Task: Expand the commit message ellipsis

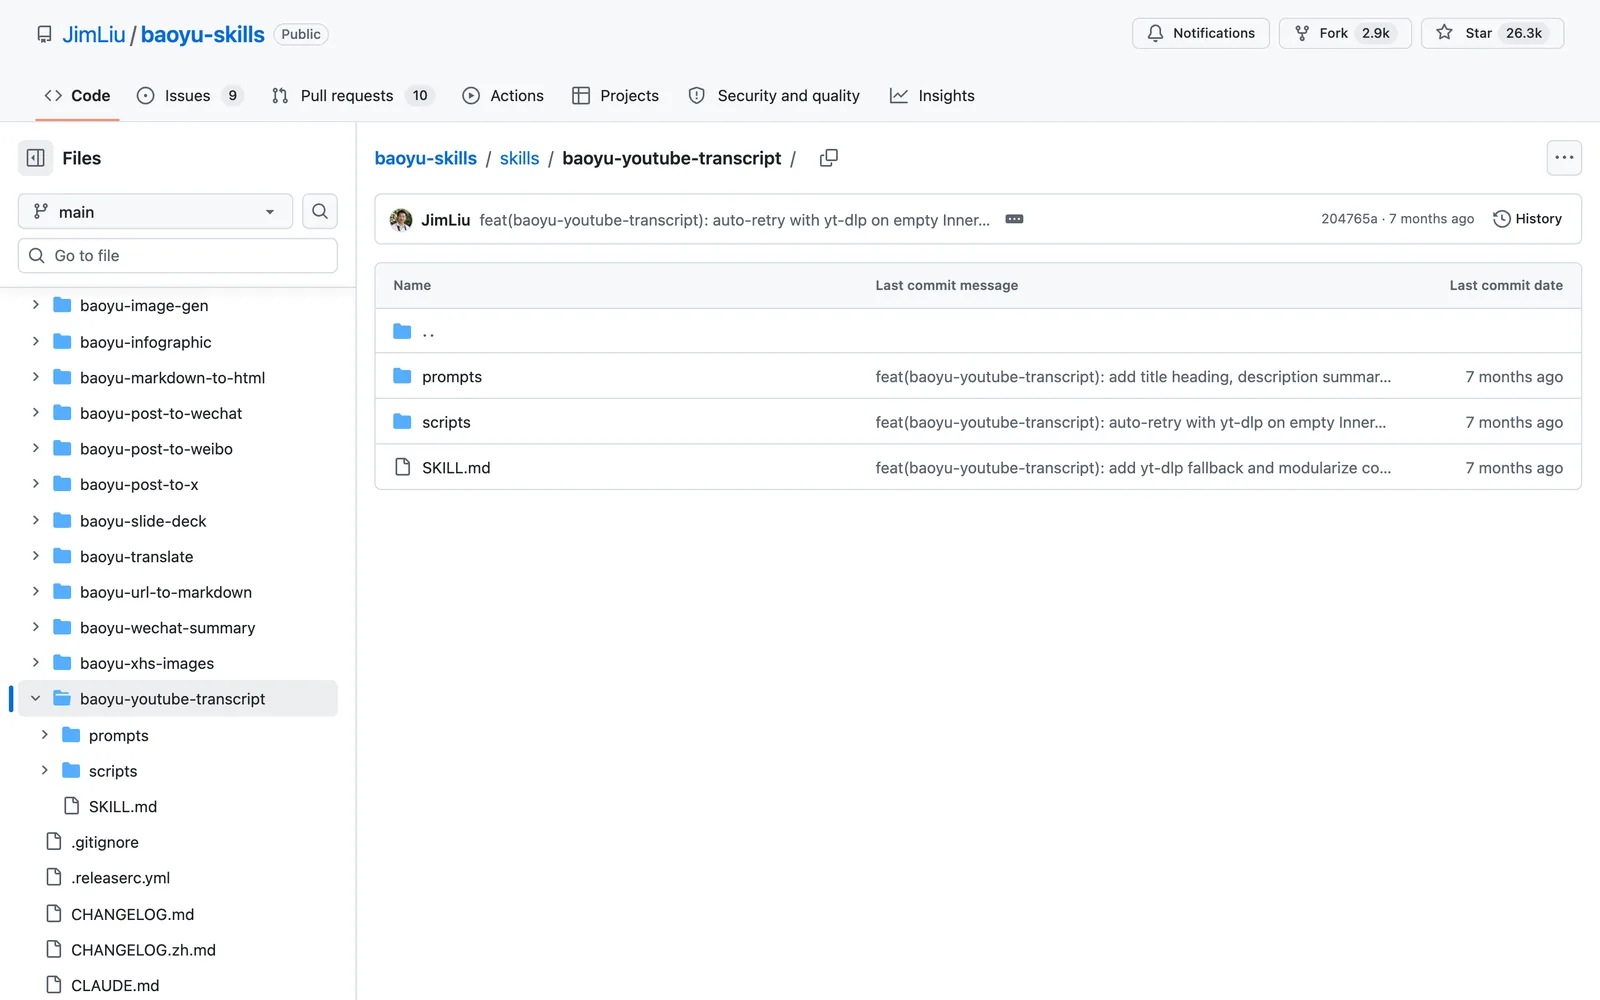Action: (x=1014, y=219)
